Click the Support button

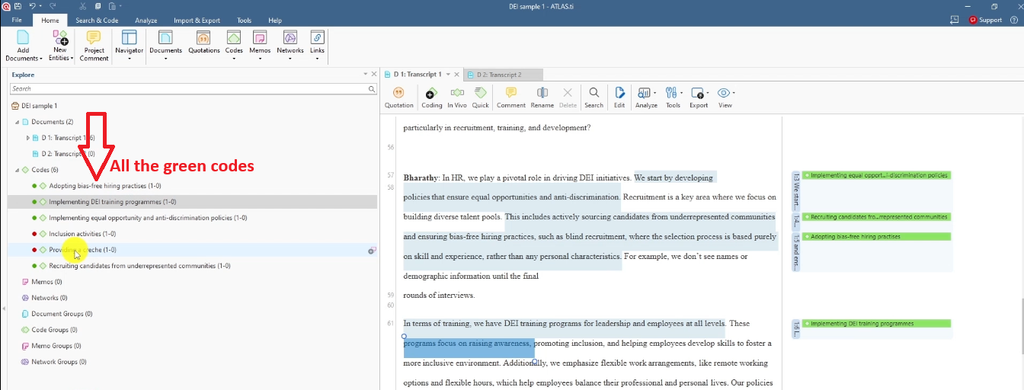(985, 20)
